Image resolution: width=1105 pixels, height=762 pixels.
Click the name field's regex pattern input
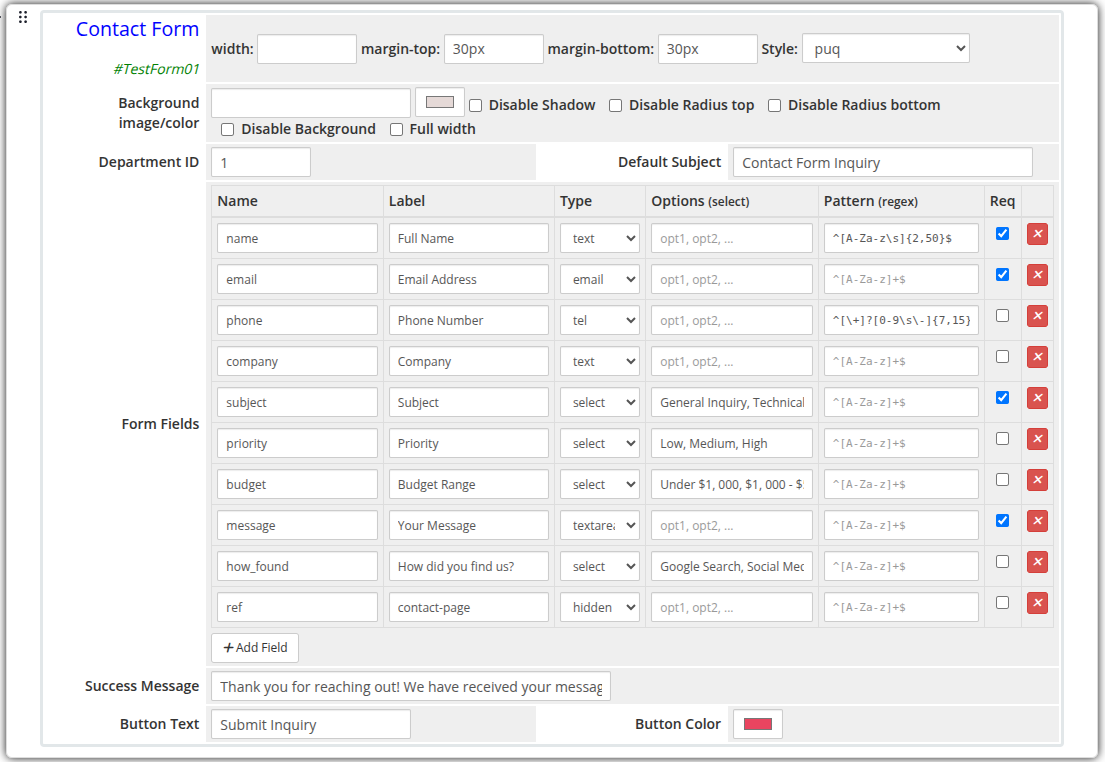[901, 238]
